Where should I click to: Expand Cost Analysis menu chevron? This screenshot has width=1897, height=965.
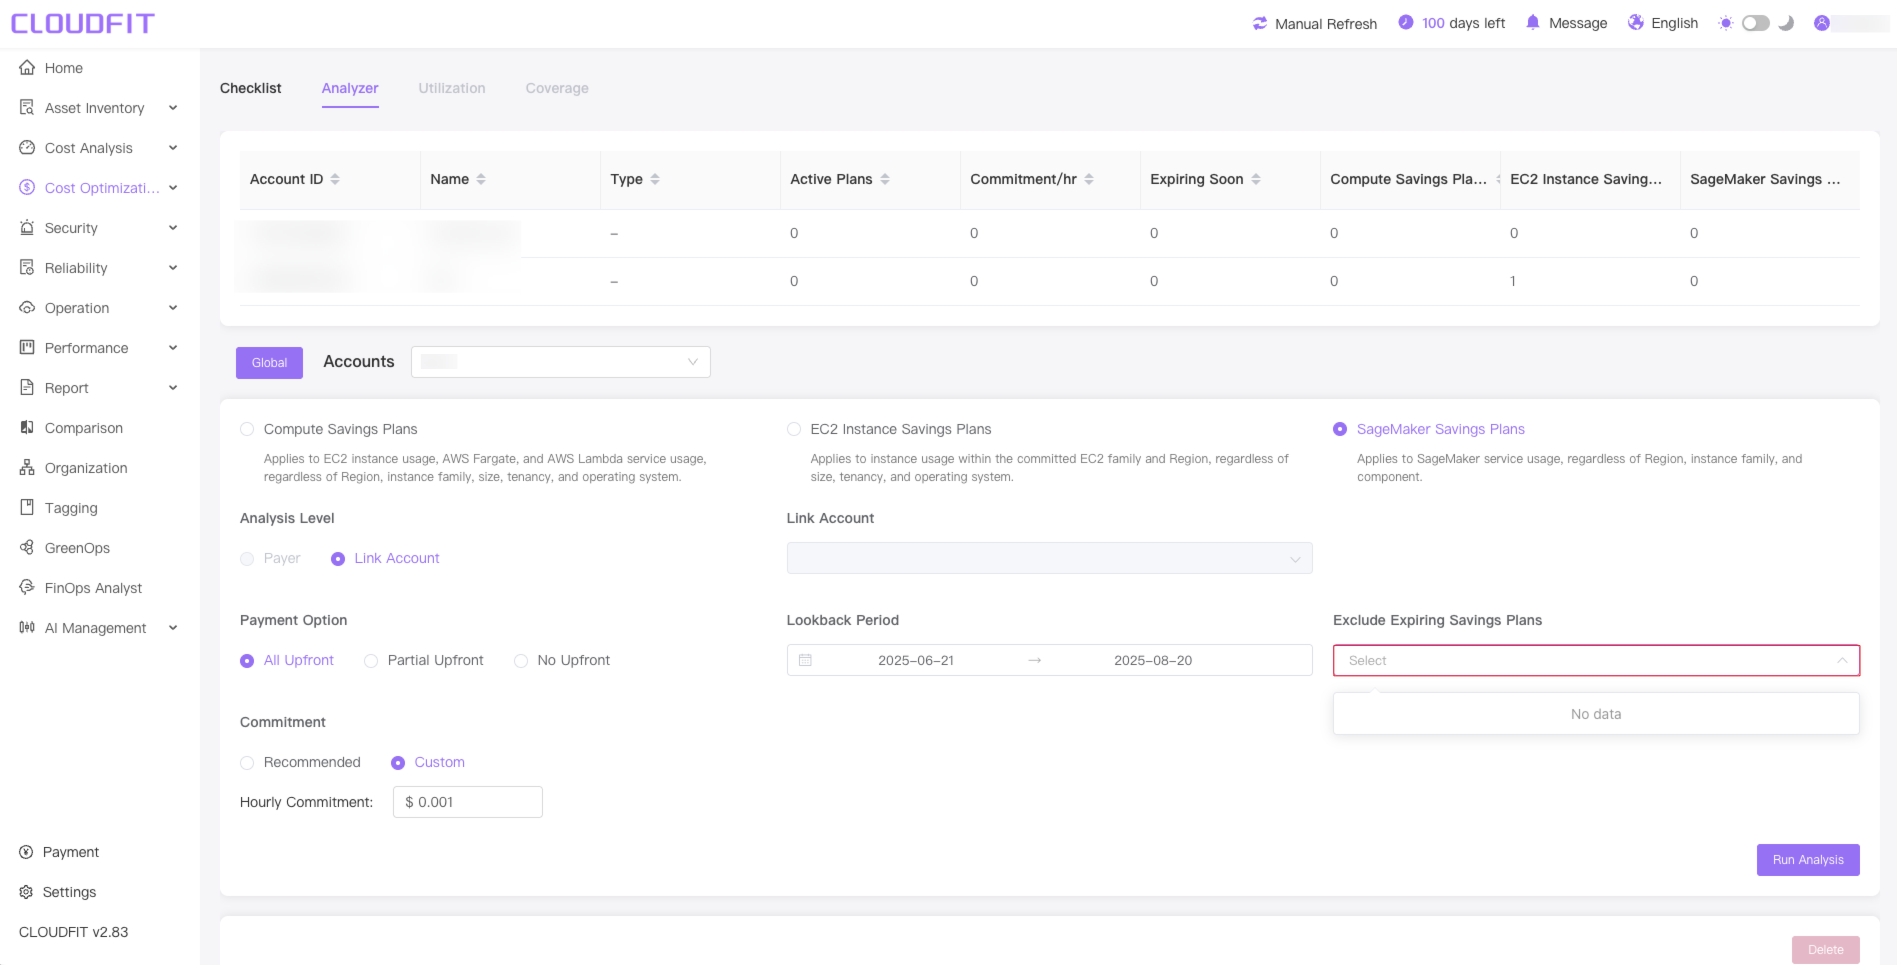click(x=173, y=148)
